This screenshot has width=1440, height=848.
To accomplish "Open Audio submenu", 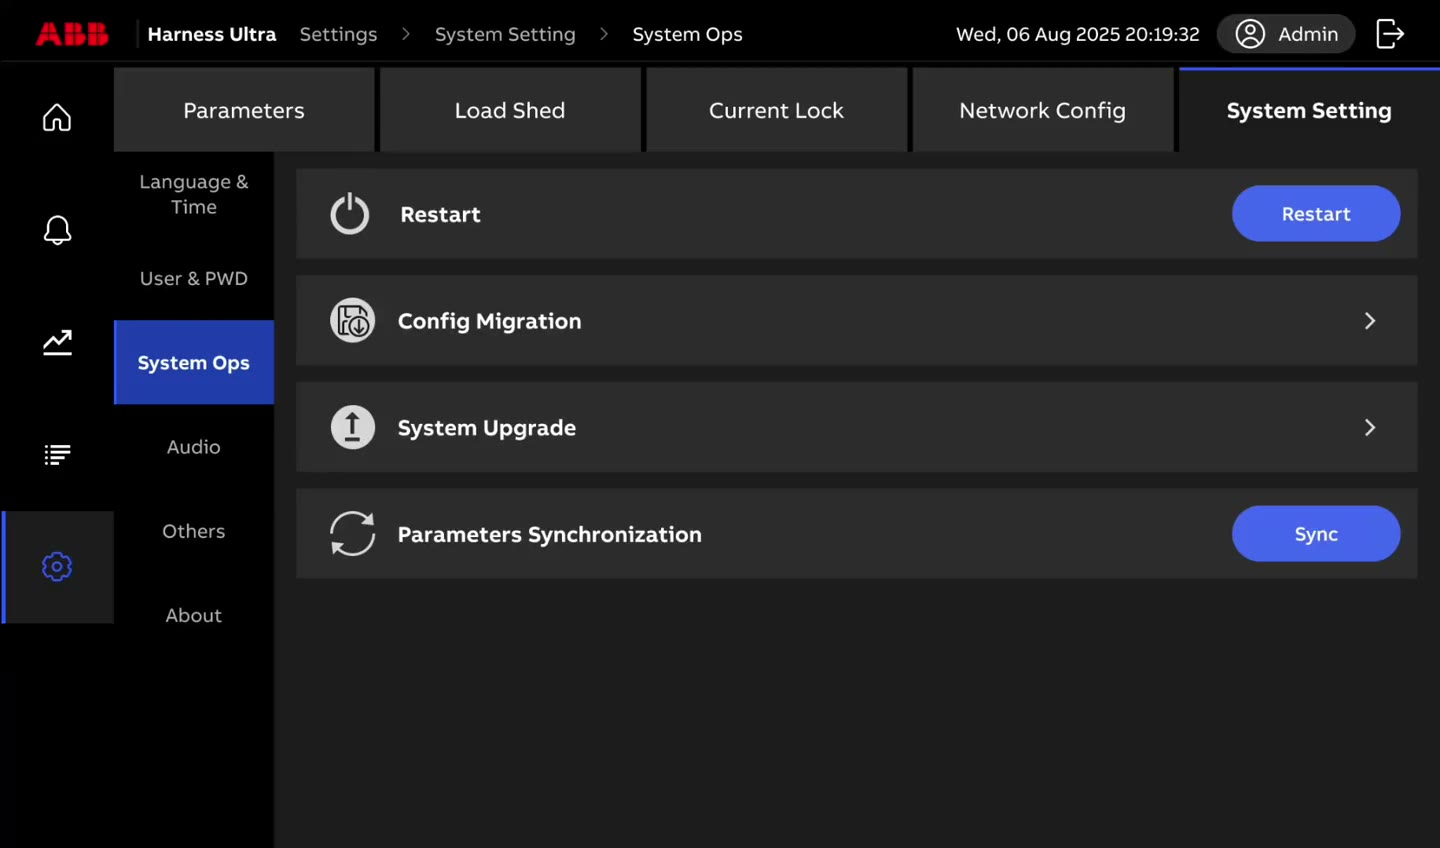I will click(194, 447).
